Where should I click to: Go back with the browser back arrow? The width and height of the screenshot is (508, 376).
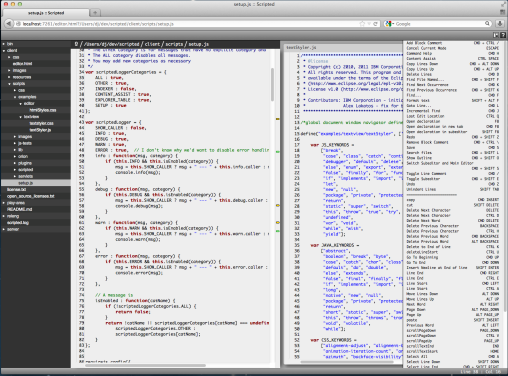point(9,24)
